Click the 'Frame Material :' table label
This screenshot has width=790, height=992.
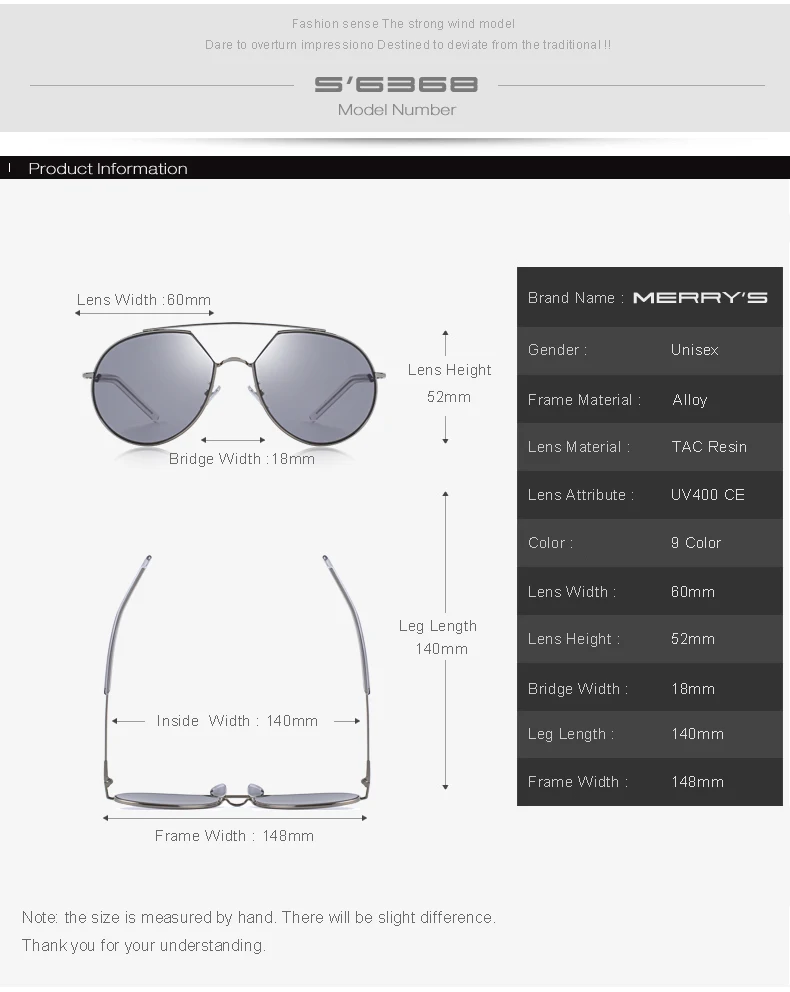tap(584, 400)
